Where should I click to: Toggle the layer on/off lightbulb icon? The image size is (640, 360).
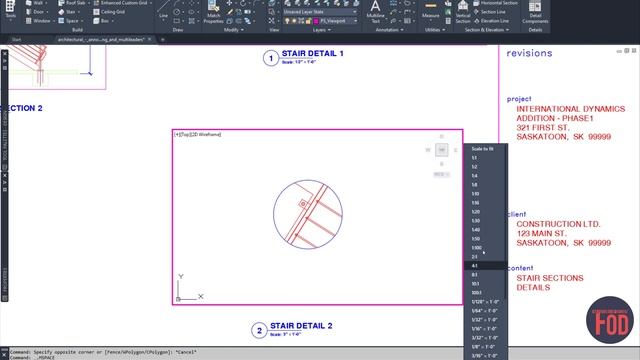[x=287, y=21]
